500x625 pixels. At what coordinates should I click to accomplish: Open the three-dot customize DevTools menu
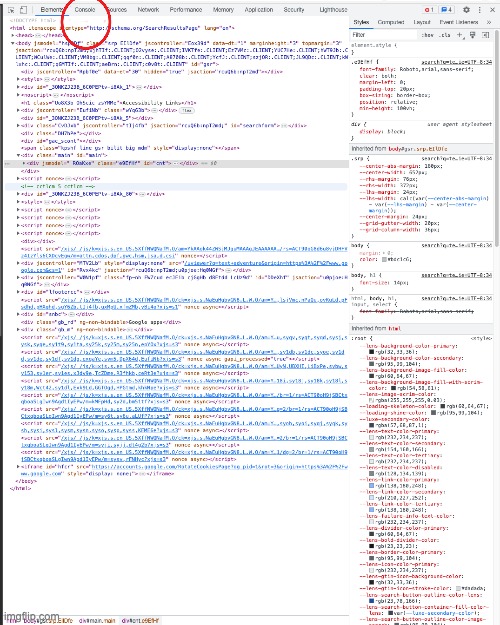tap(479, 10)
